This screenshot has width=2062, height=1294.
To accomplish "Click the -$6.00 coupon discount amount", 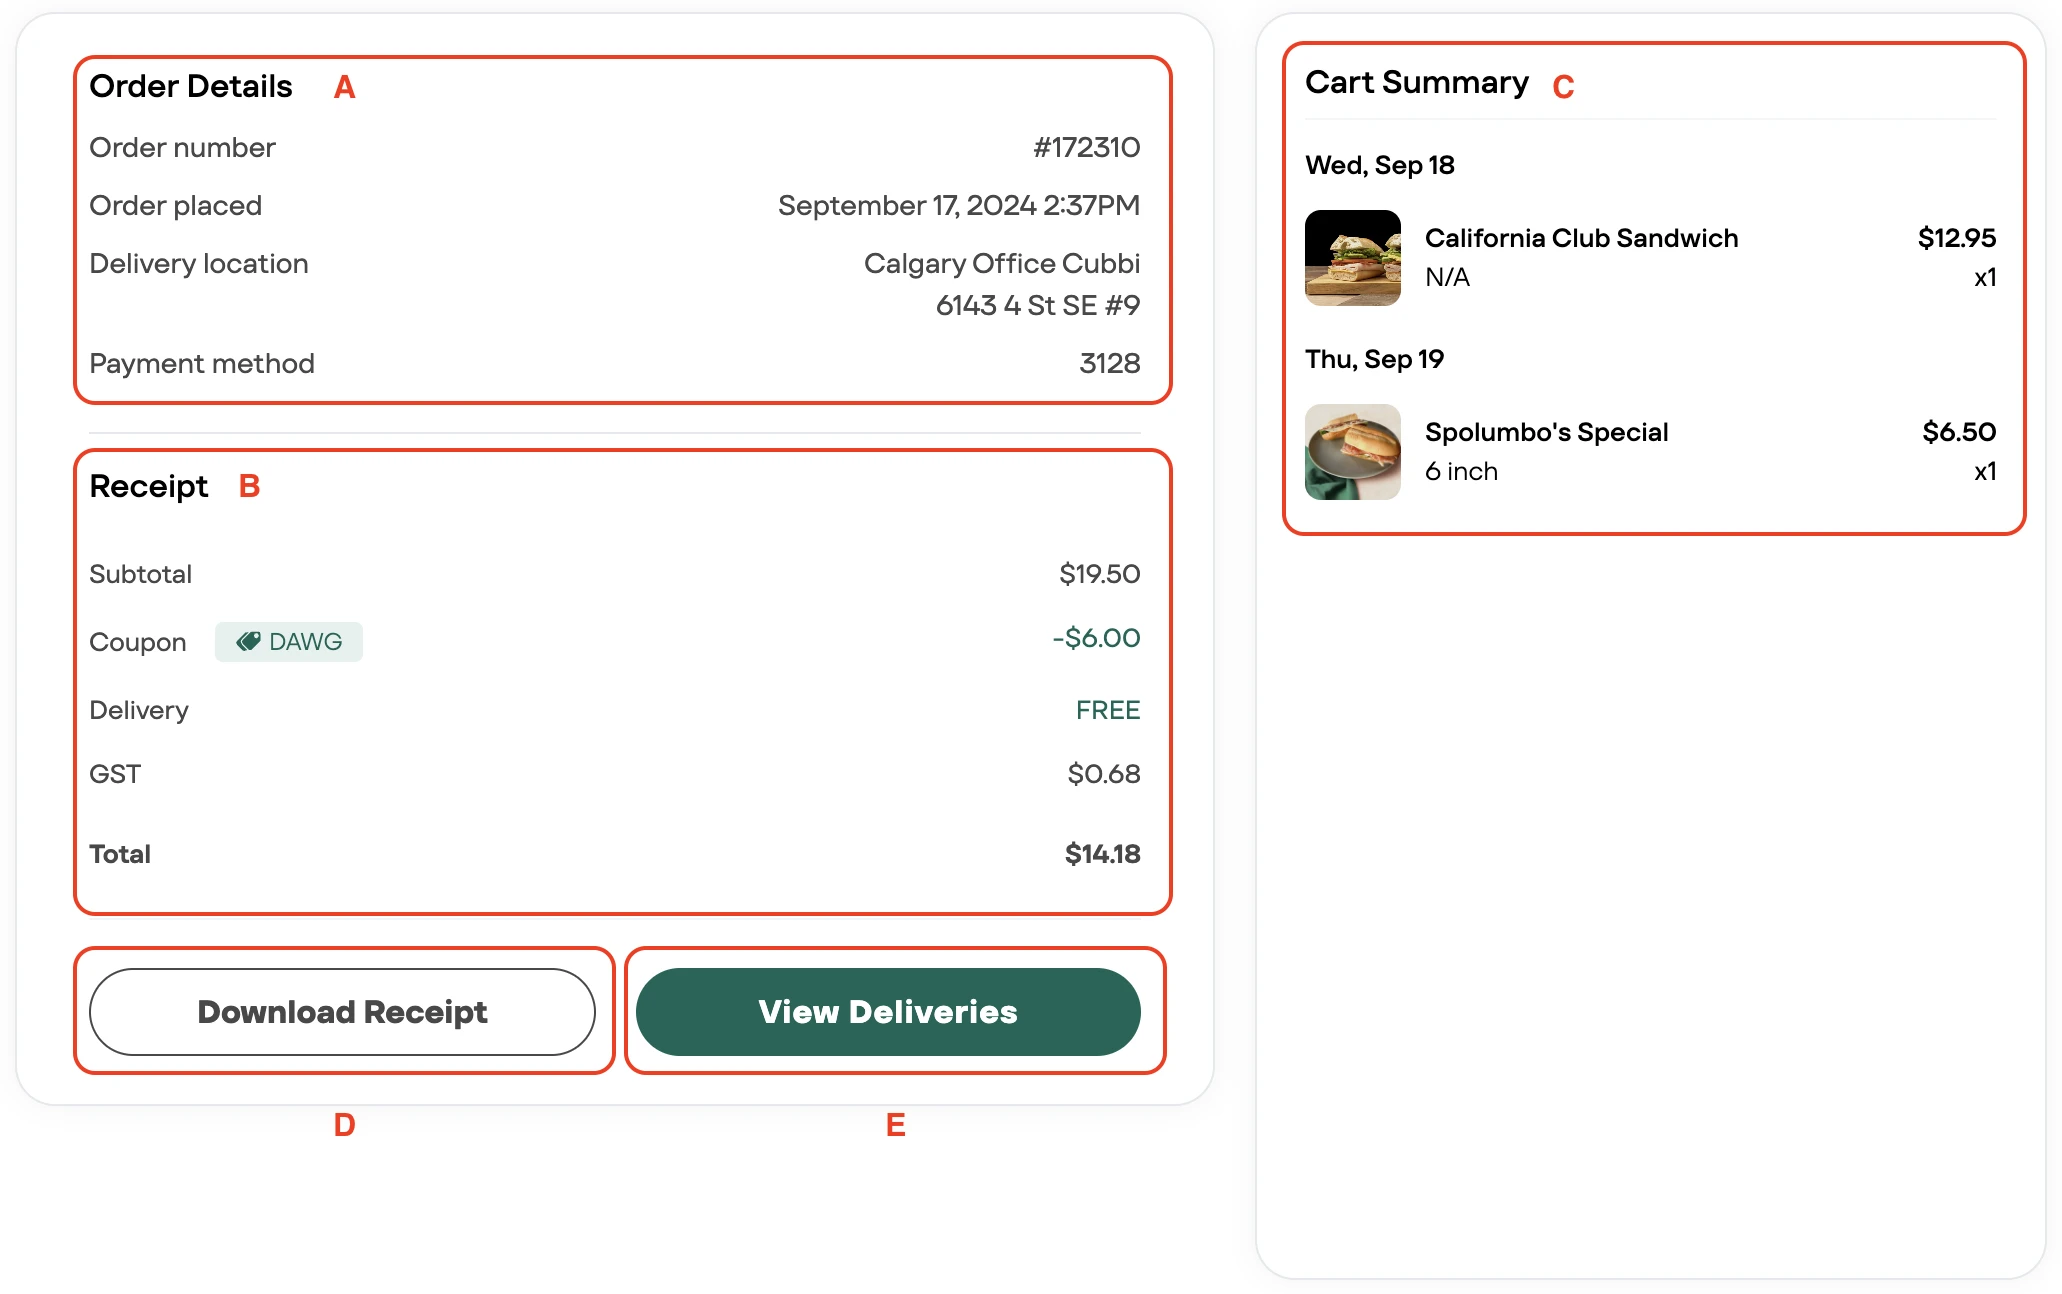I will (x=1096, y=638).
